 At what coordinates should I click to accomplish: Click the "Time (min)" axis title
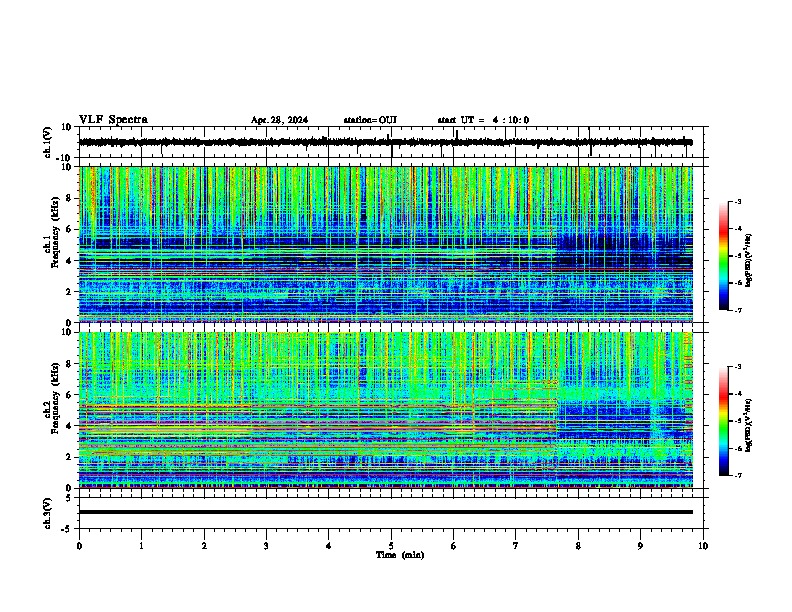tap(400, 555)
